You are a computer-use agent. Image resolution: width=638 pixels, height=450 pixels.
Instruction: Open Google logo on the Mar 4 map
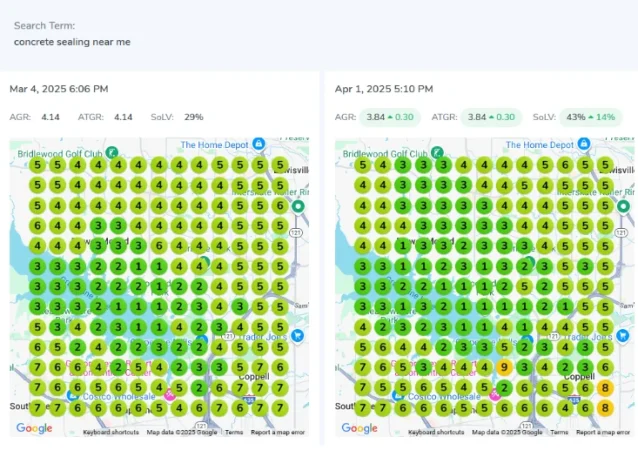34,428
